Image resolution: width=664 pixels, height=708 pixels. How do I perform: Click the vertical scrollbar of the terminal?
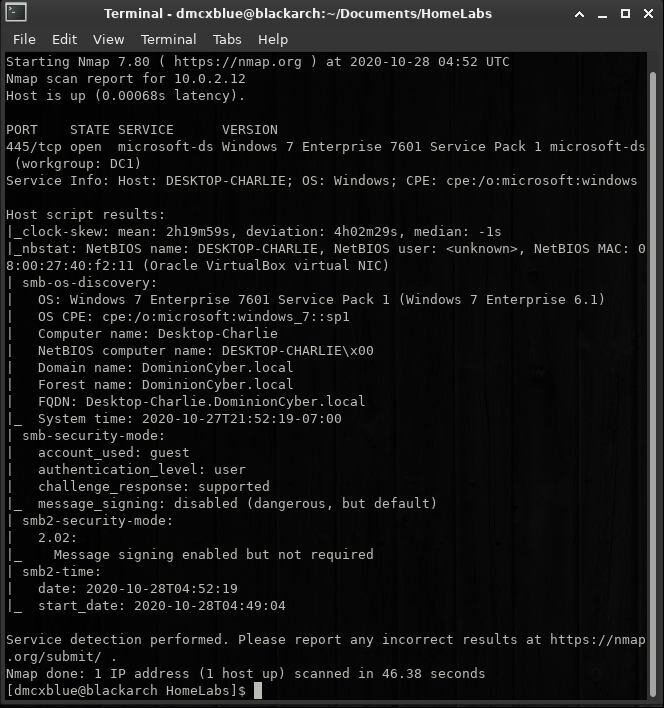click(652, 384)
